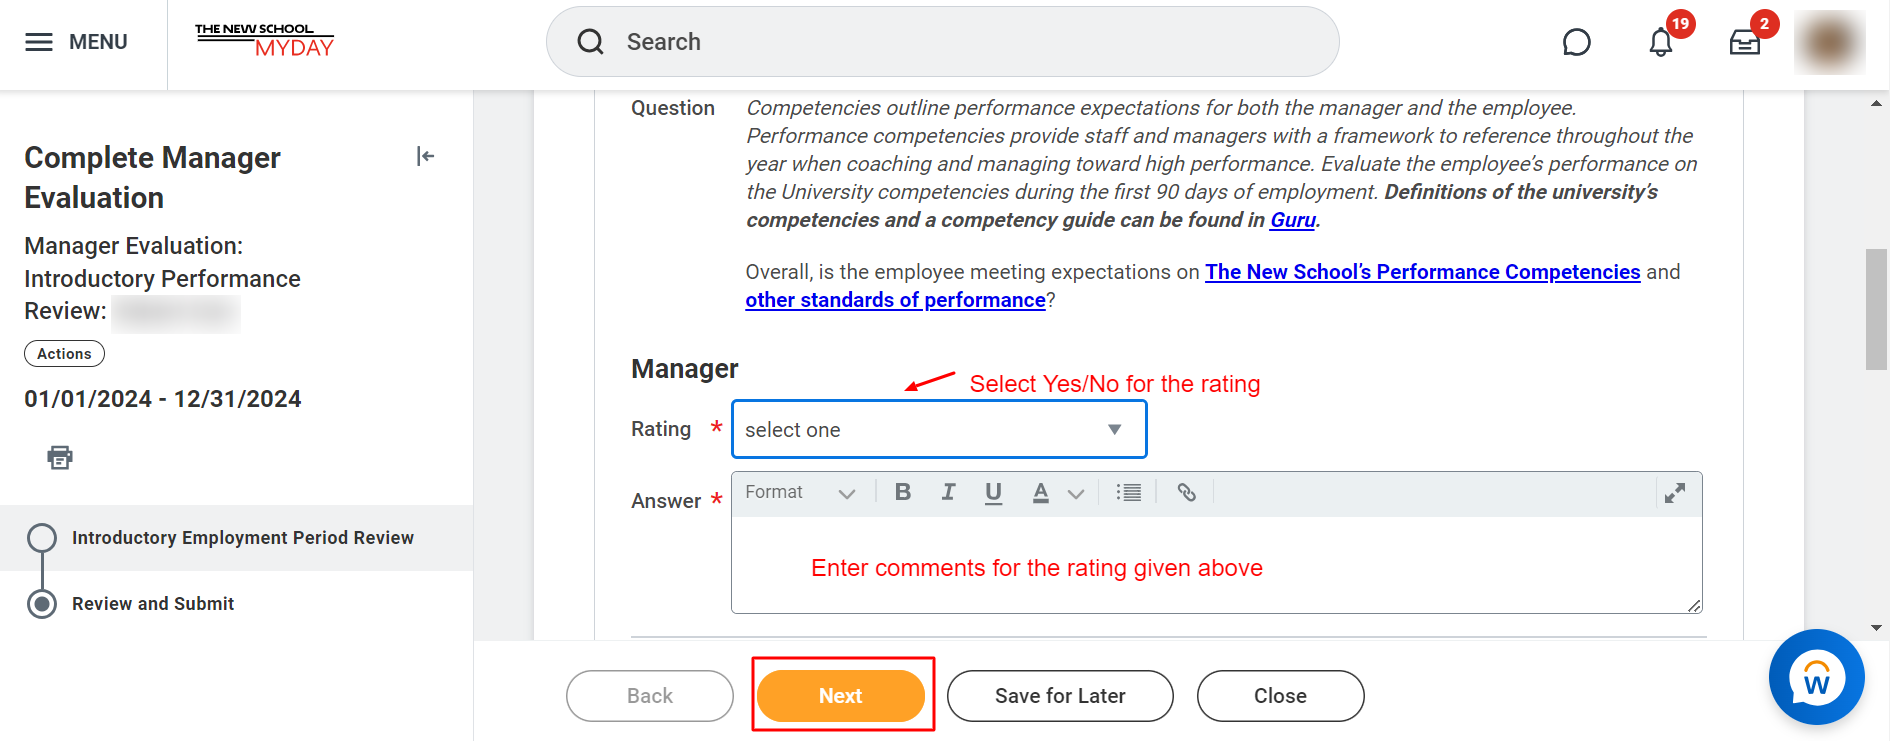
Task: Insert a link using chain icon
Action: (x=1186, y=492)
